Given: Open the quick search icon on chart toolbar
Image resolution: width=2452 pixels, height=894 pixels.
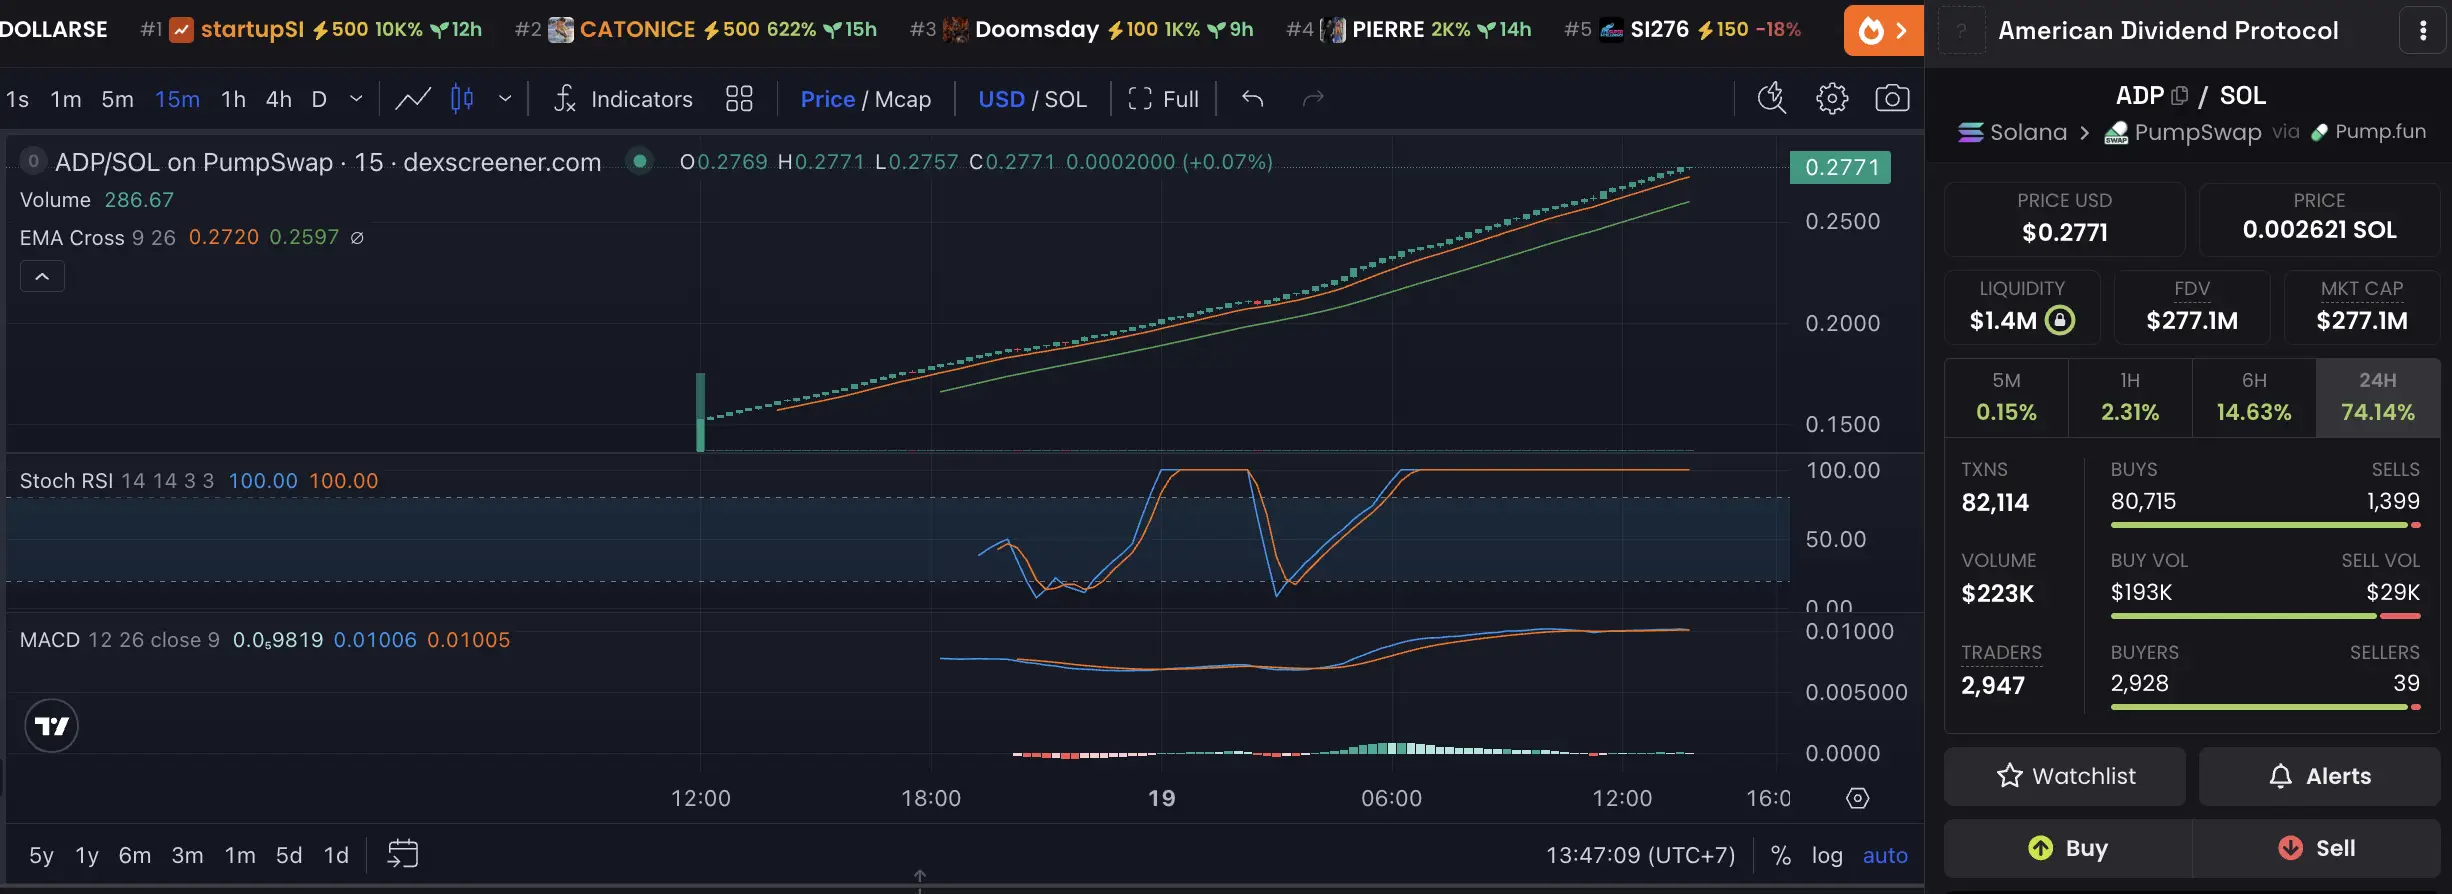Looking at the screenshot, I should pyautogui.click(x=1771, y=98).
